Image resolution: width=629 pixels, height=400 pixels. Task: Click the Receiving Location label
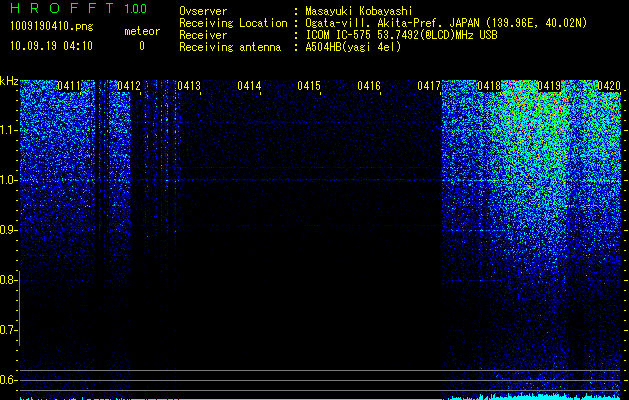[x=233, y=23]
